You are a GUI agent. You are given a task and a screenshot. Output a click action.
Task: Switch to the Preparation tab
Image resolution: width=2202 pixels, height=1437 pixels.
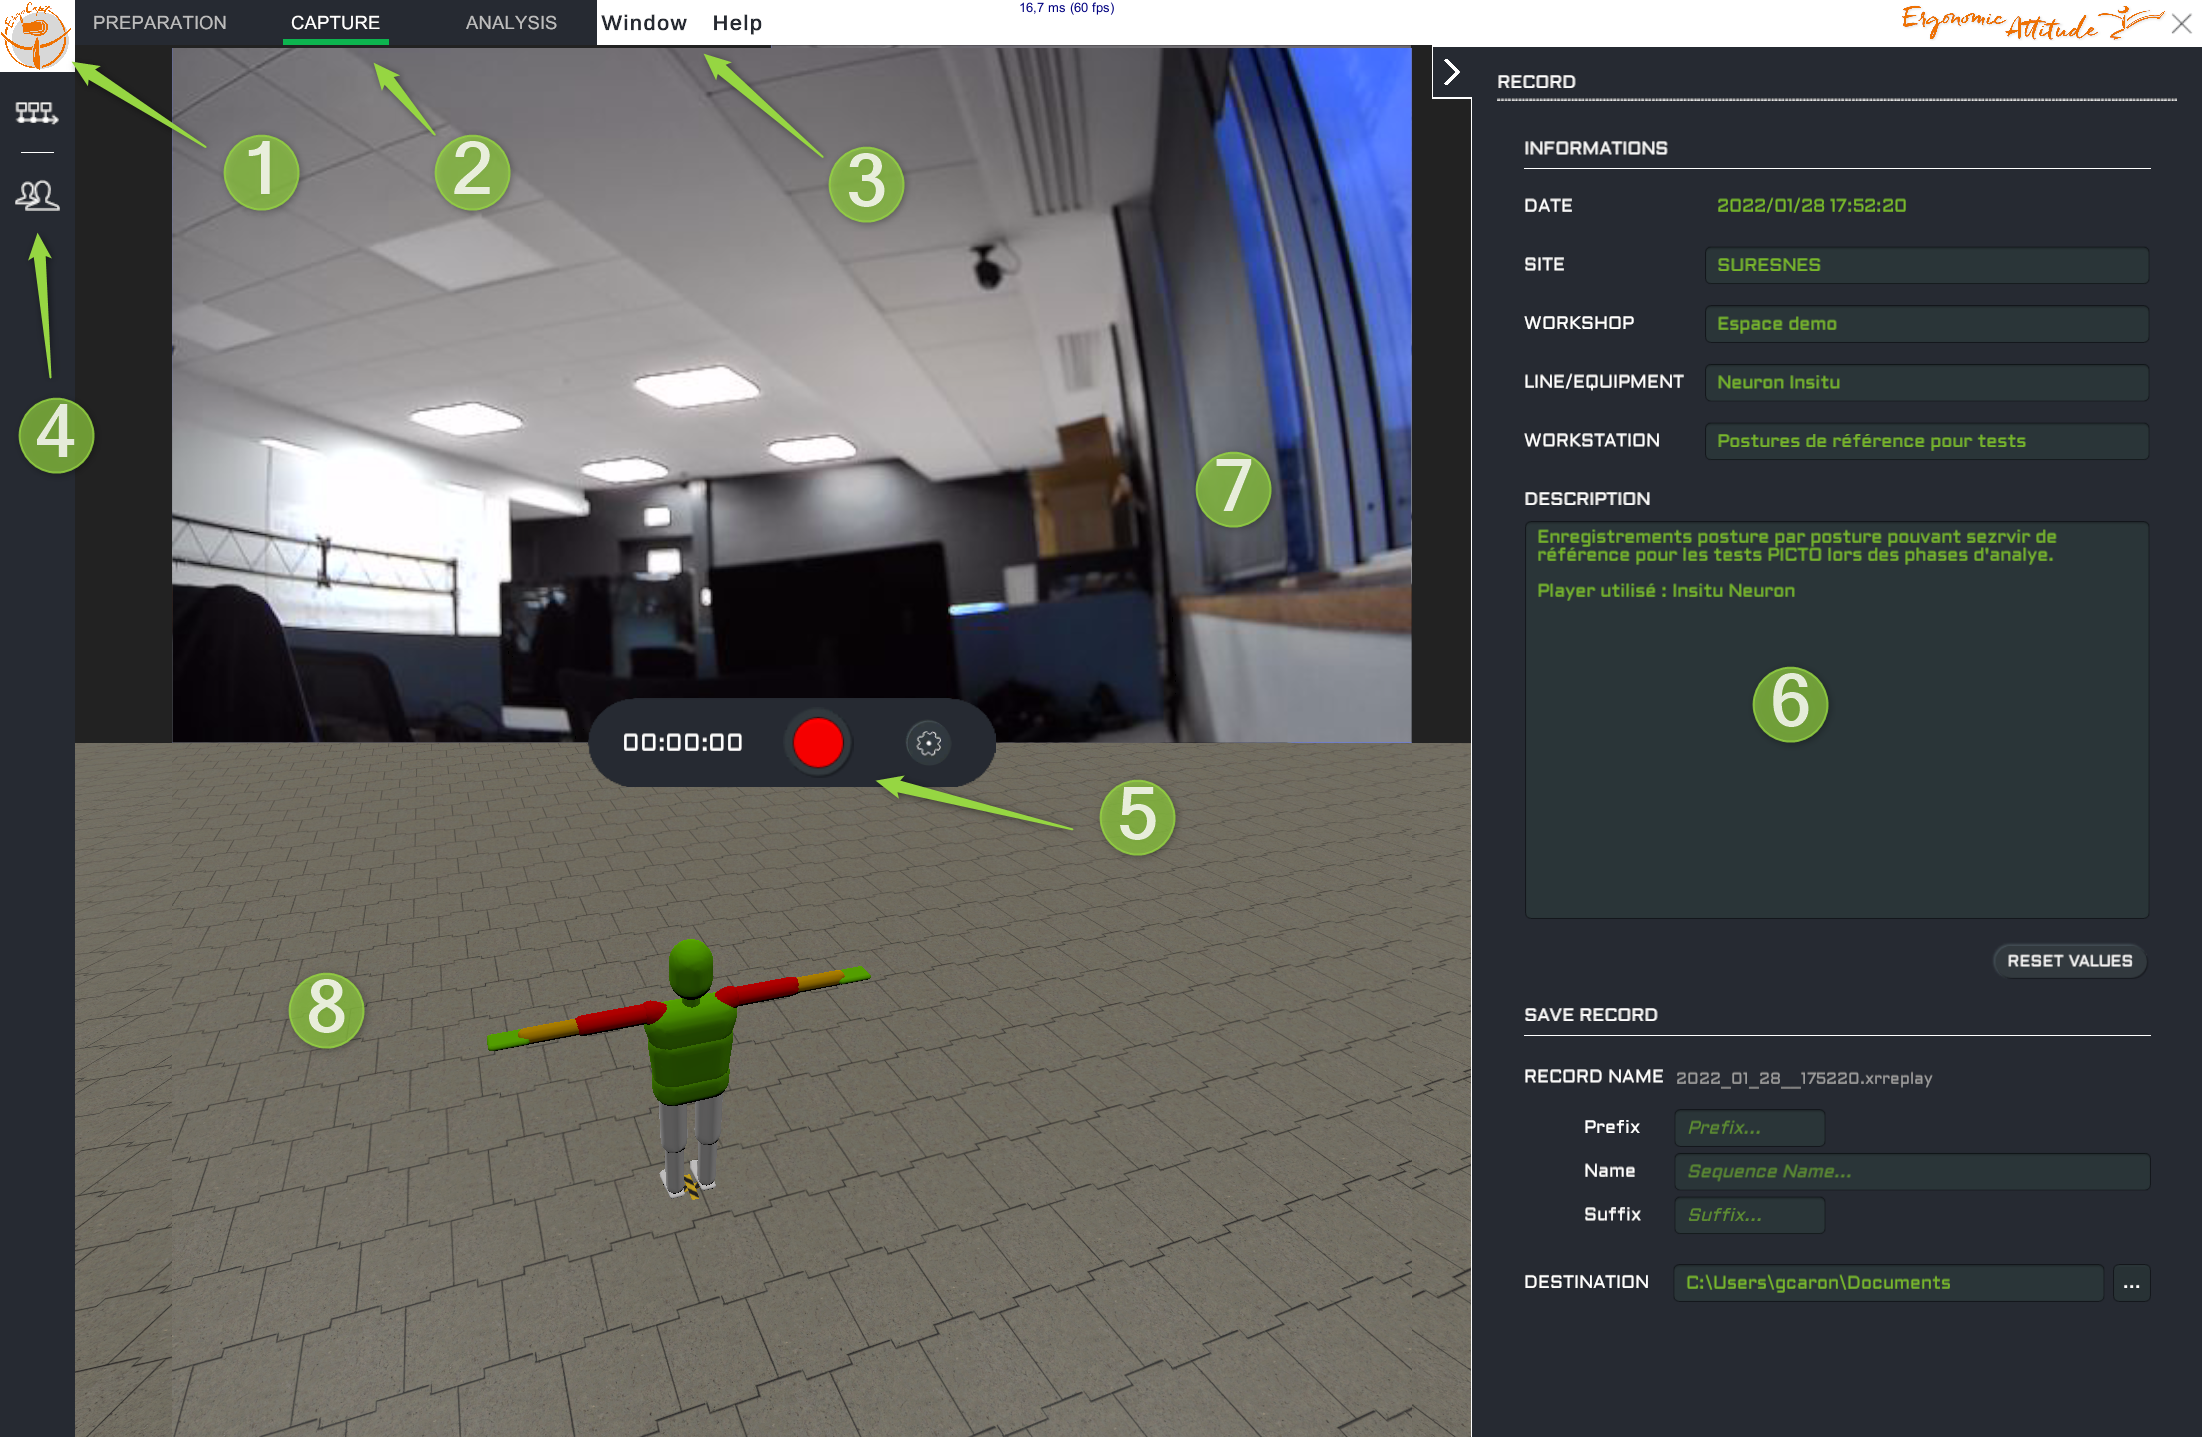[x=160, y=22]
